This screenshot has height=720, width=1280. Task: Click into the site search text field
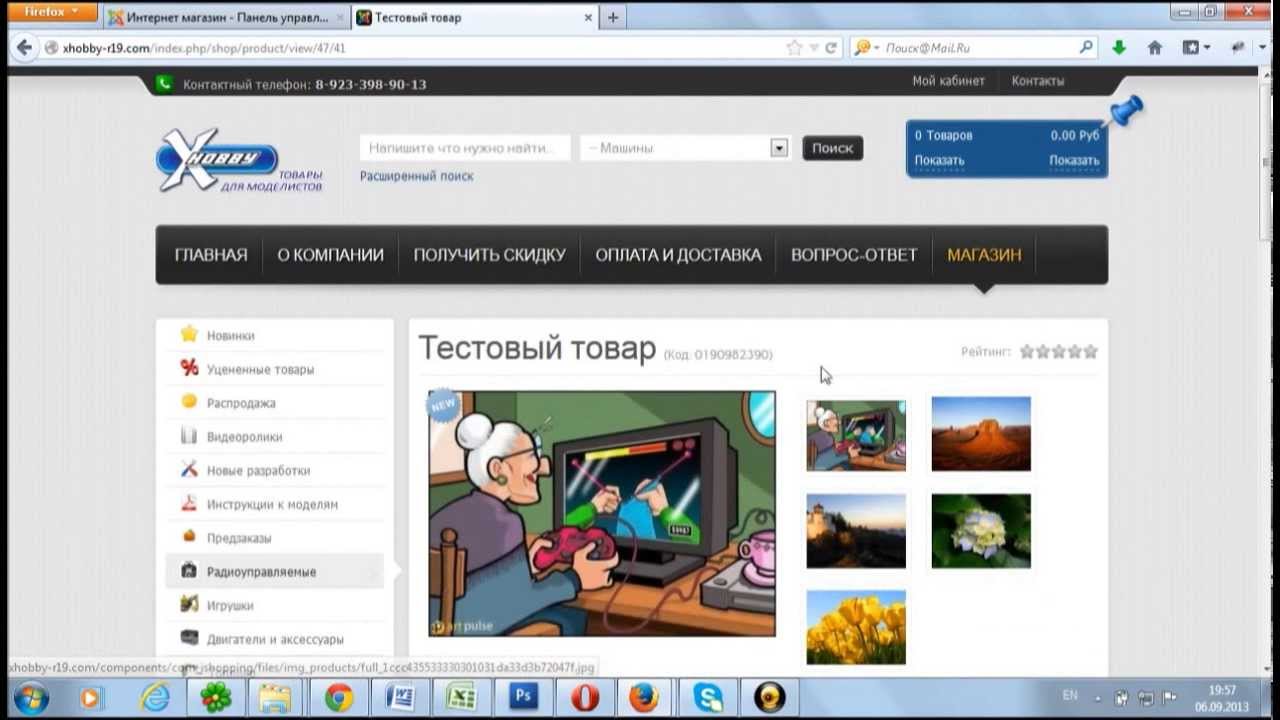click(465, 148)
